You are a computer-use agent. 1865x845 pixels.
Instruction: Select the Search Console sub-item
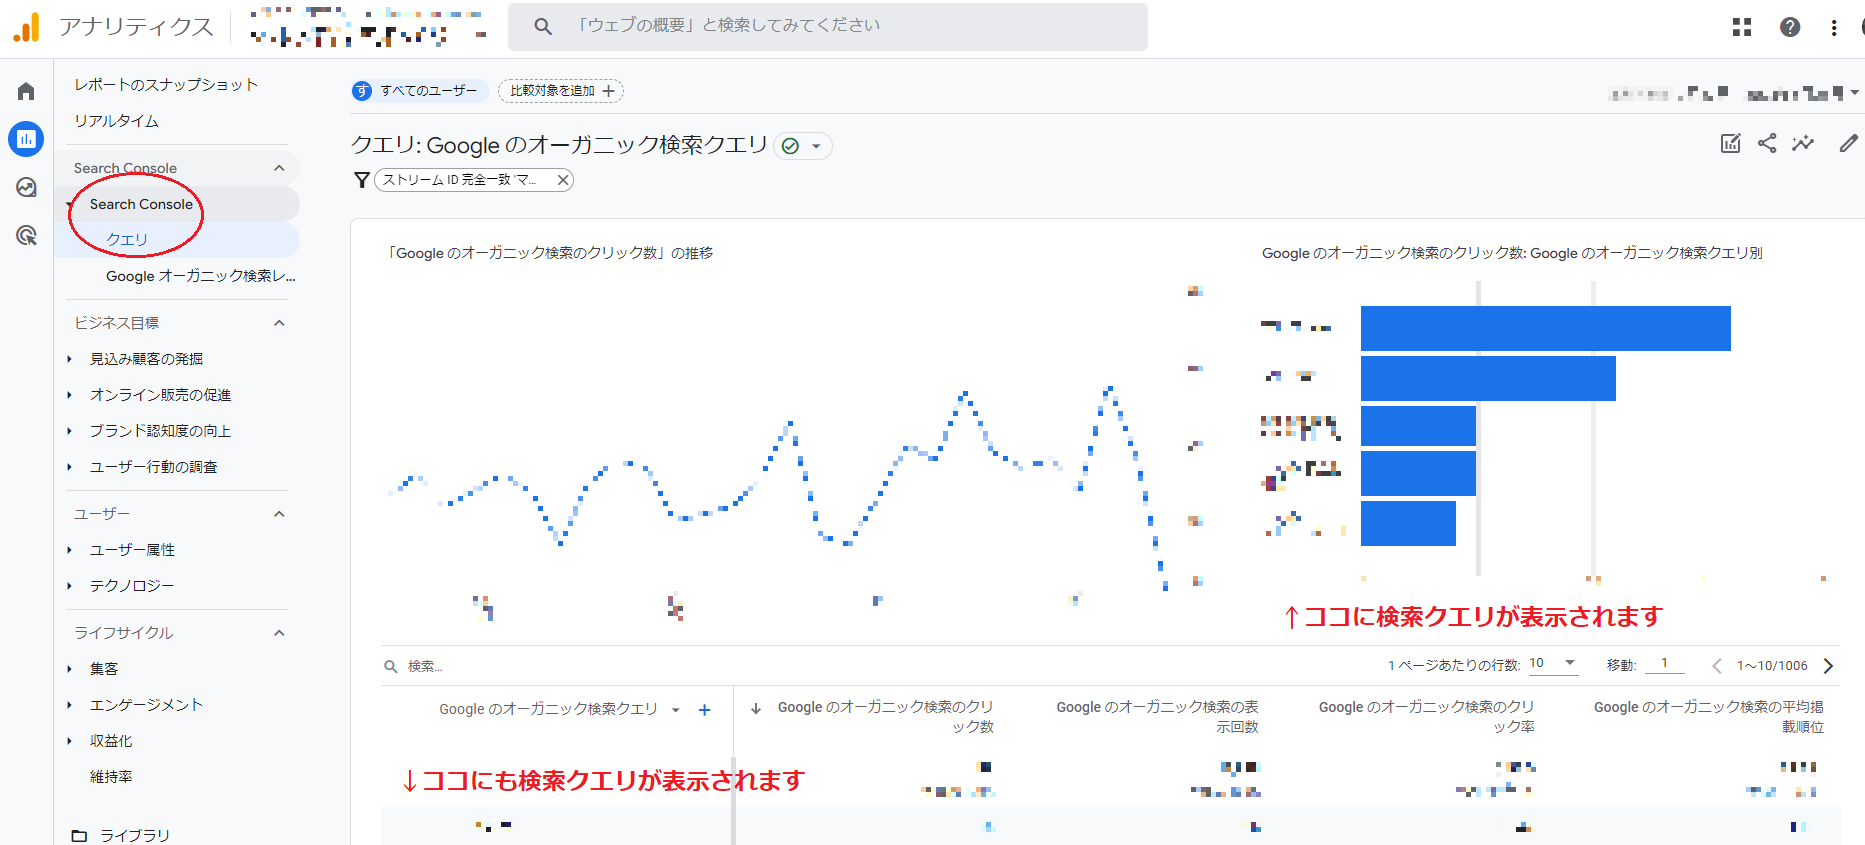(x=141, y=204)
